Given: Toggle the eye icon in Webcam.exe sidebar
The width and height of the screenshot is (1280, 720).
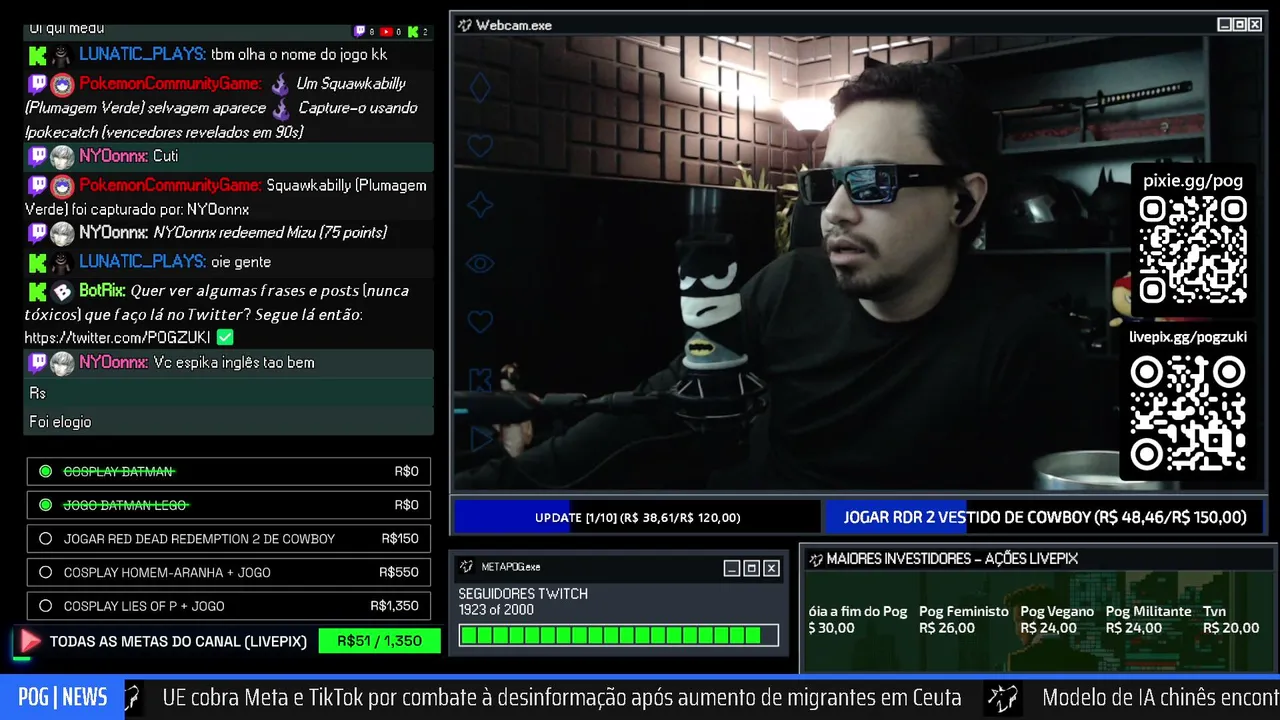Looking at the screenshot, I should point(481,264).
